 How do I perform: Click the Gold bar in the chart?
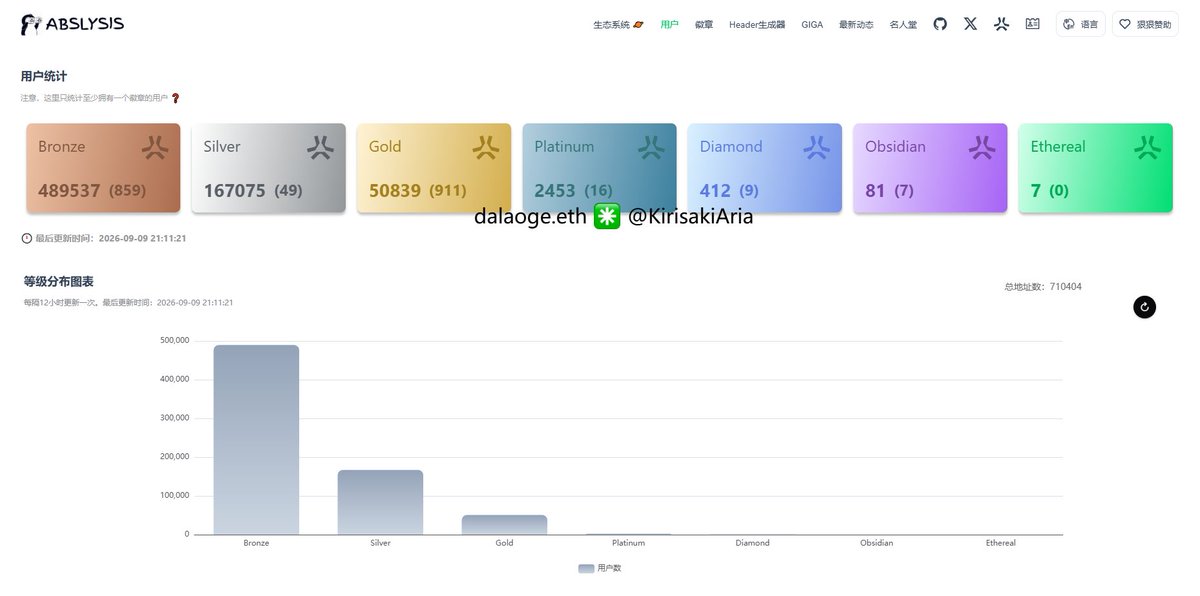point(504,525)
